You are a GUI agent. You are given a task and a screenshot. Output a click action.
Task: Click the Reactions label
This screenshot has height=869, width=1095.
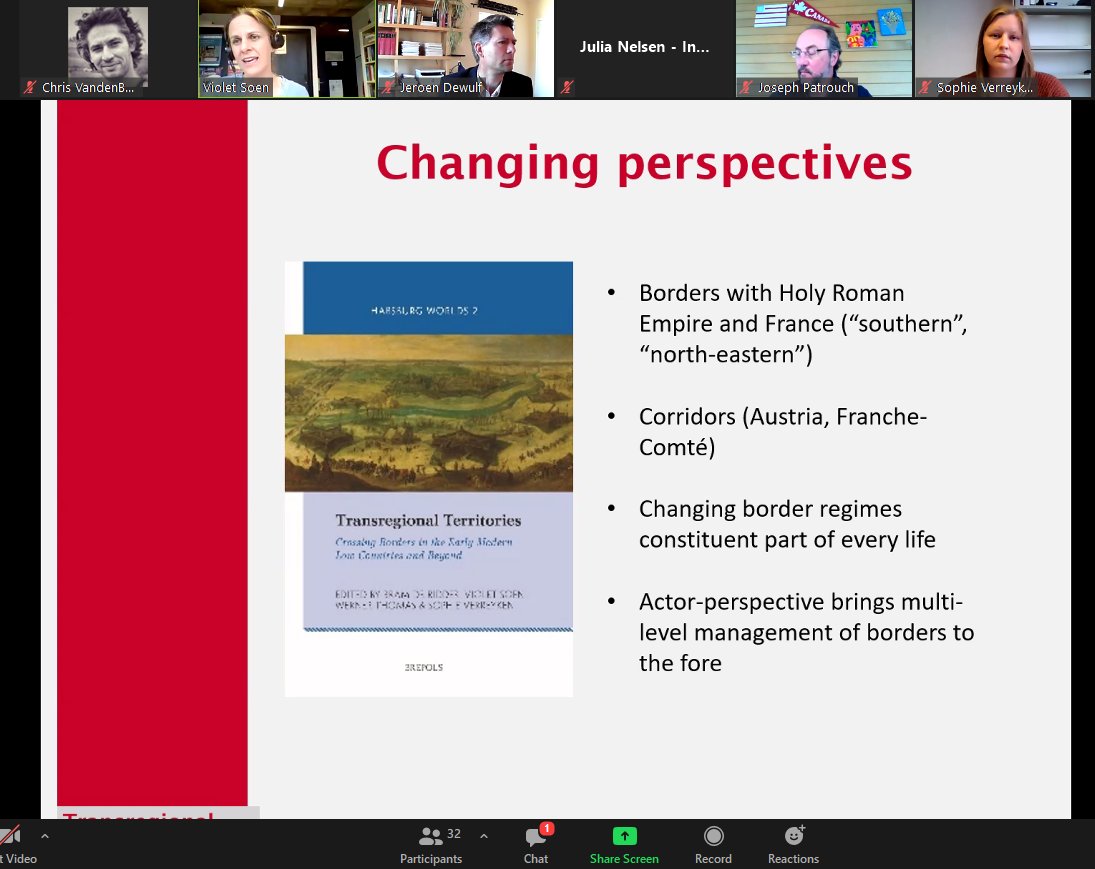tap(793, 859)
